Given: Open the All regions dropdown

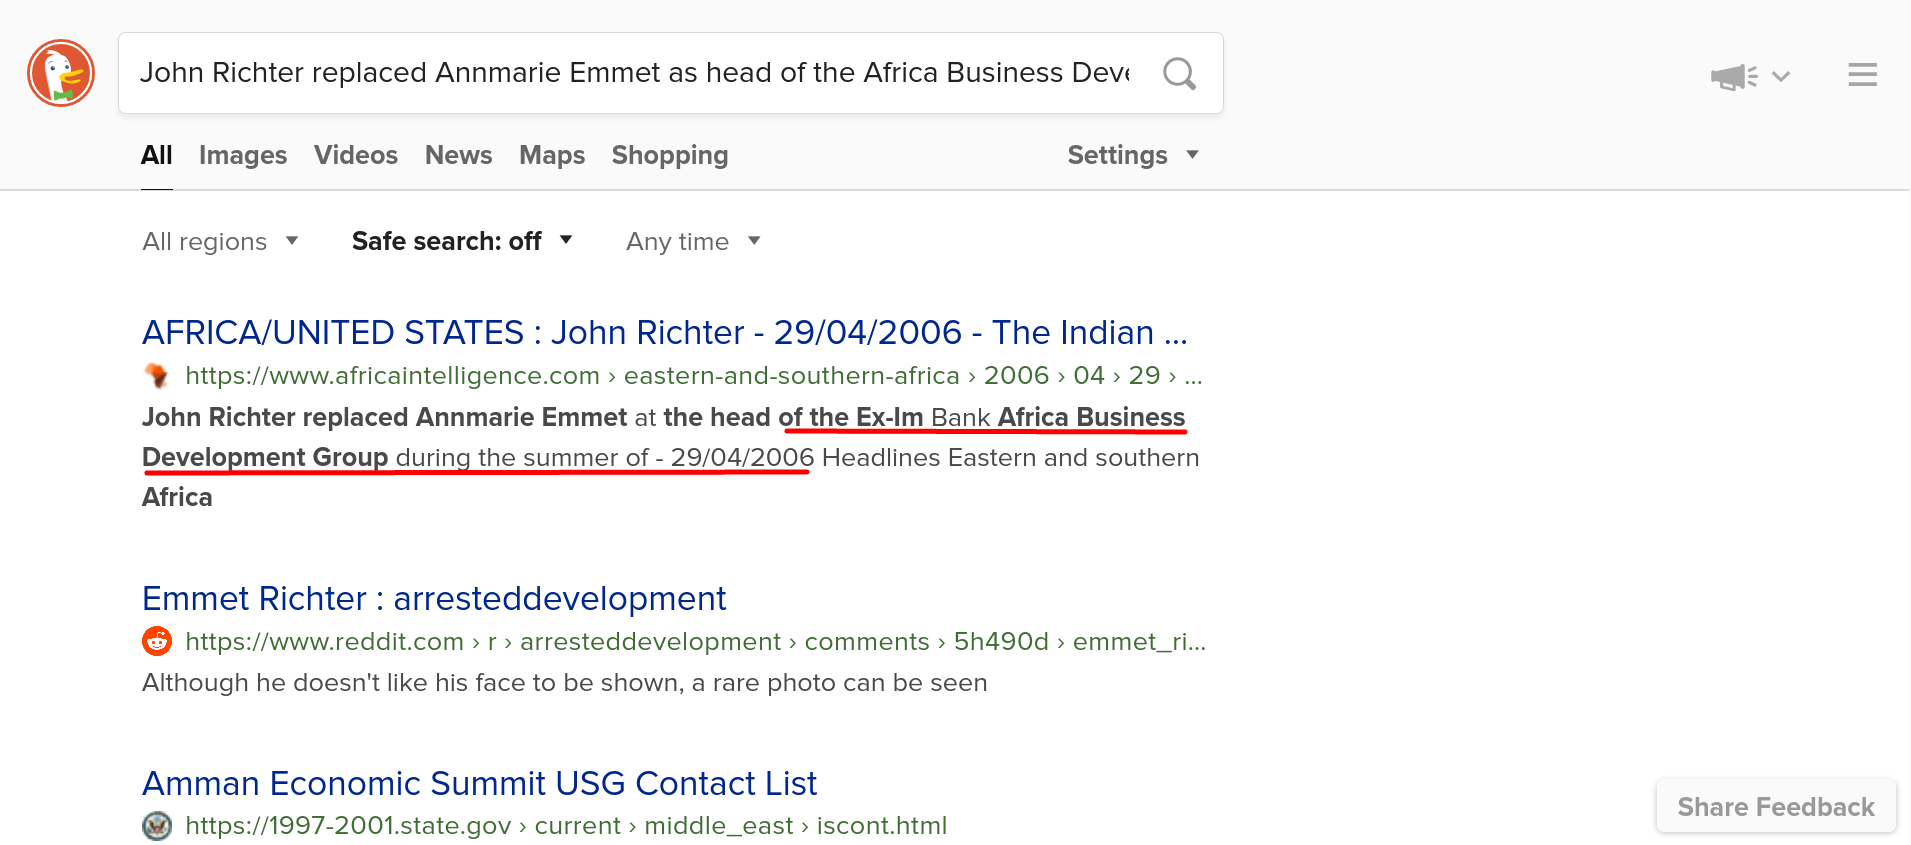Looking at the screenshot, I should (221, 241).
